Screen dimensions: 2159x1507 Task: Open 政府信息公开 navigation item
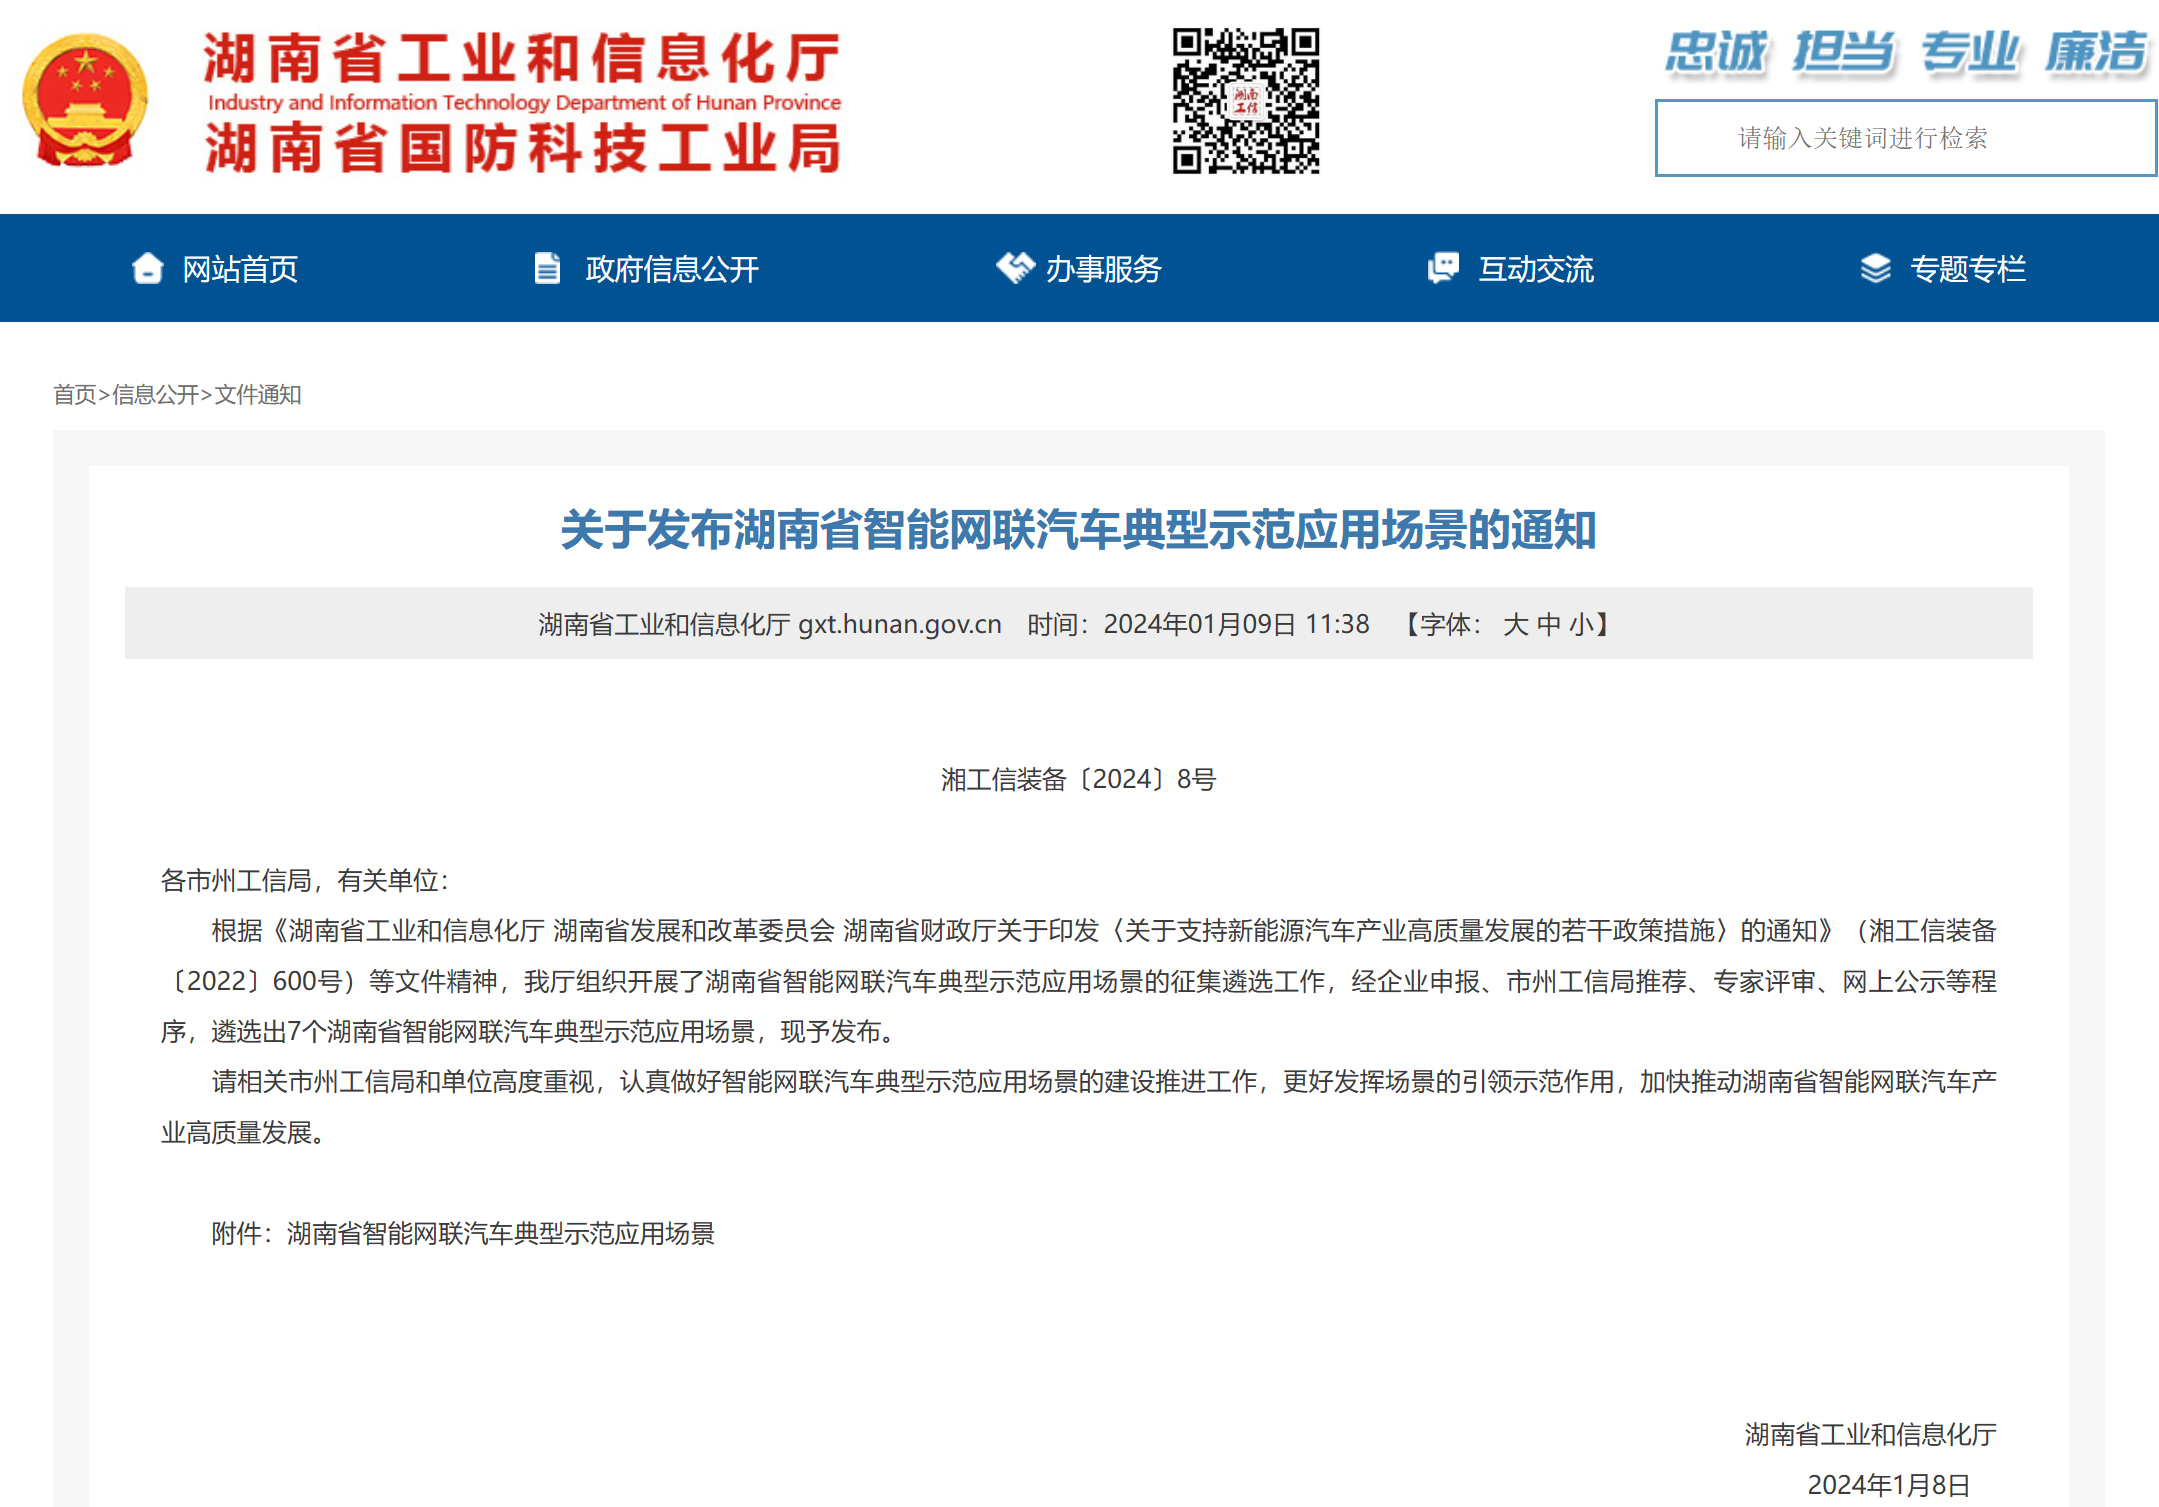(x=672, y=269)
